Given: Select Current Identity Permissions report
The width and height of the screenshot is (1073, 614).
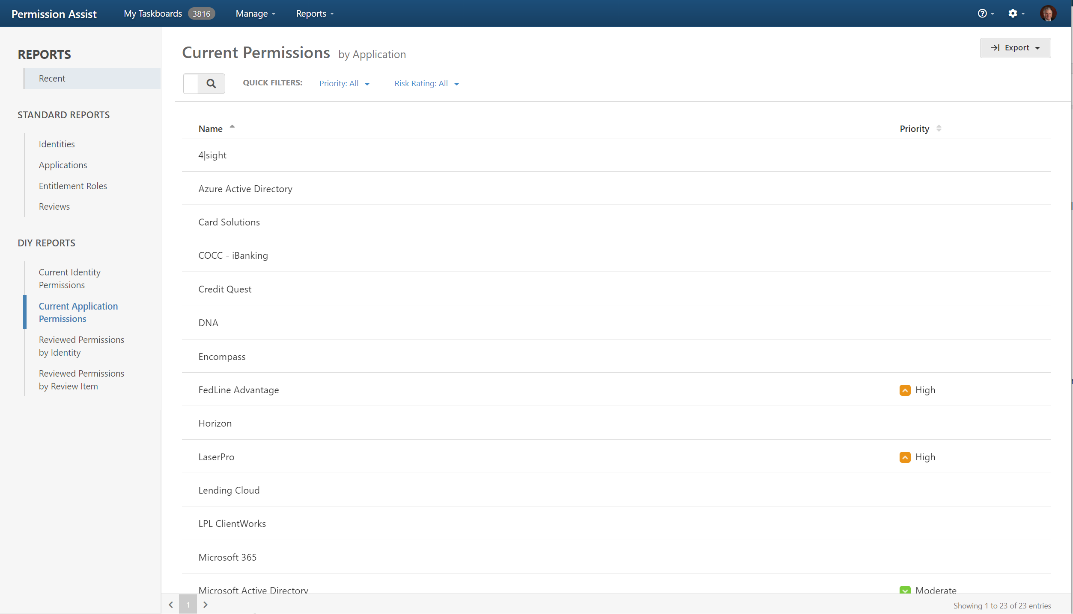Looking at the screenshot, I should [x=69, y=278].
